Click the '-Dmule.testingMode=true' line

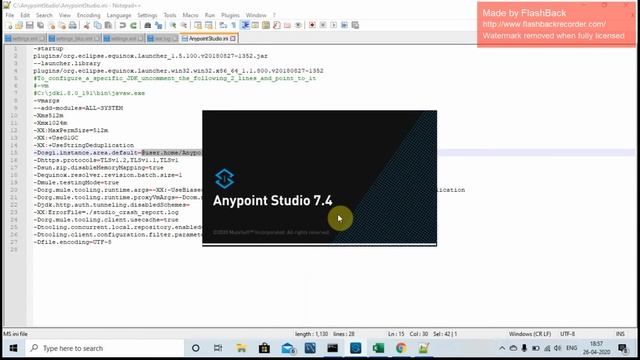[x=76, y=182]
